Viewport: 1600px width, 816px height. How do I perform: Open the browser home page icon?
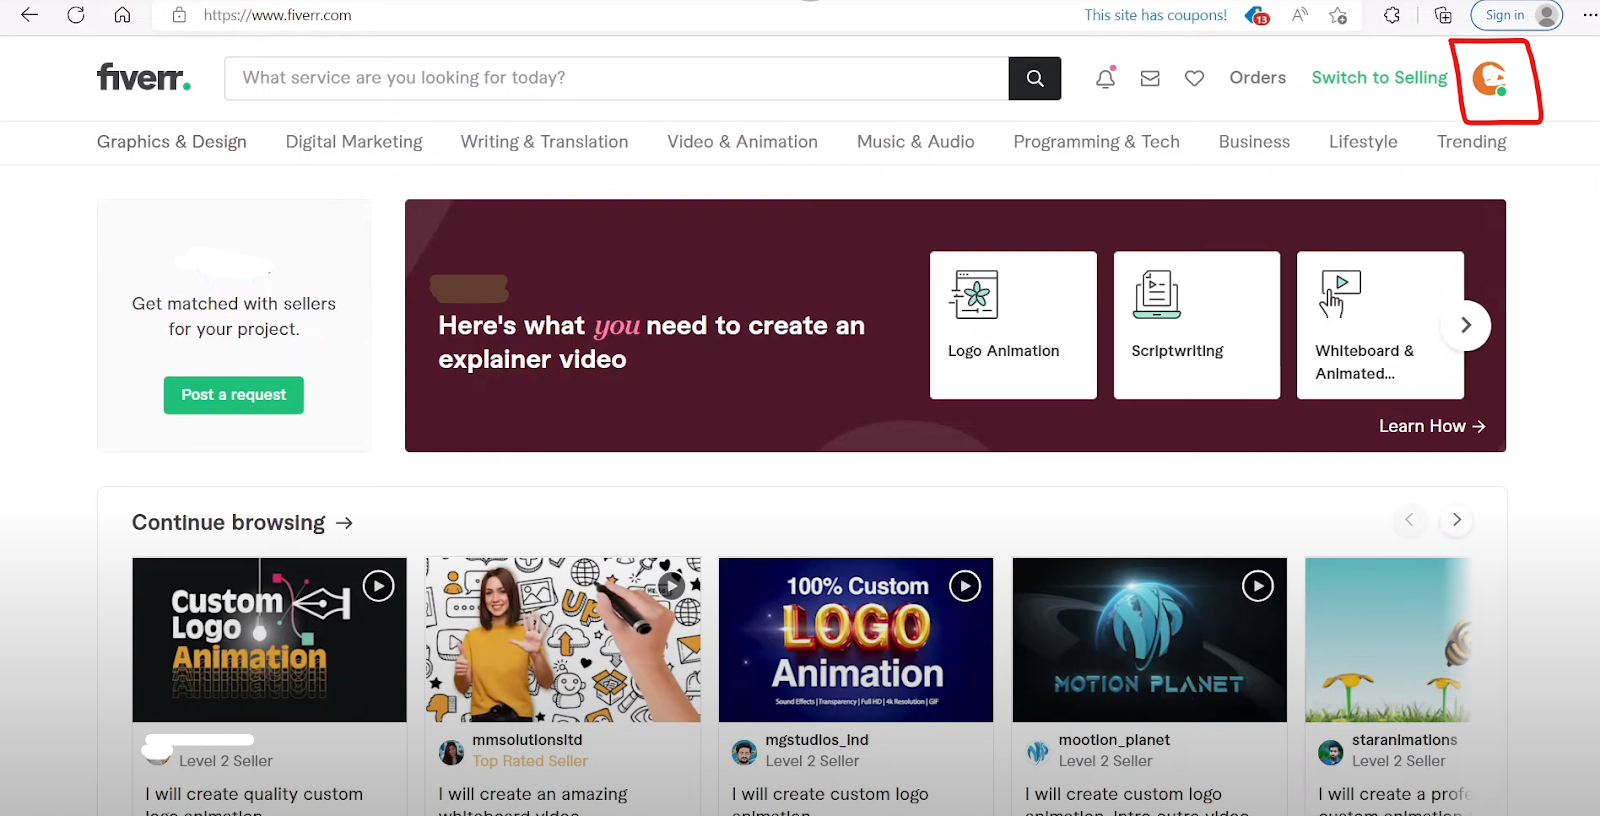(x=122, y=15)
